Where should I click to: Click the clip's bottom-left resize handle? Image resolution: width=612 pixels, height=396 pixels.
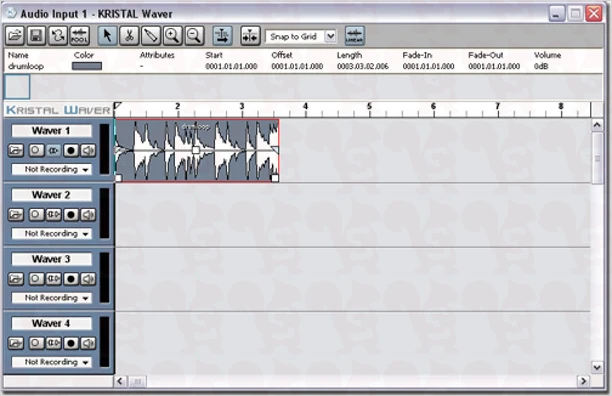coord(119,178)
